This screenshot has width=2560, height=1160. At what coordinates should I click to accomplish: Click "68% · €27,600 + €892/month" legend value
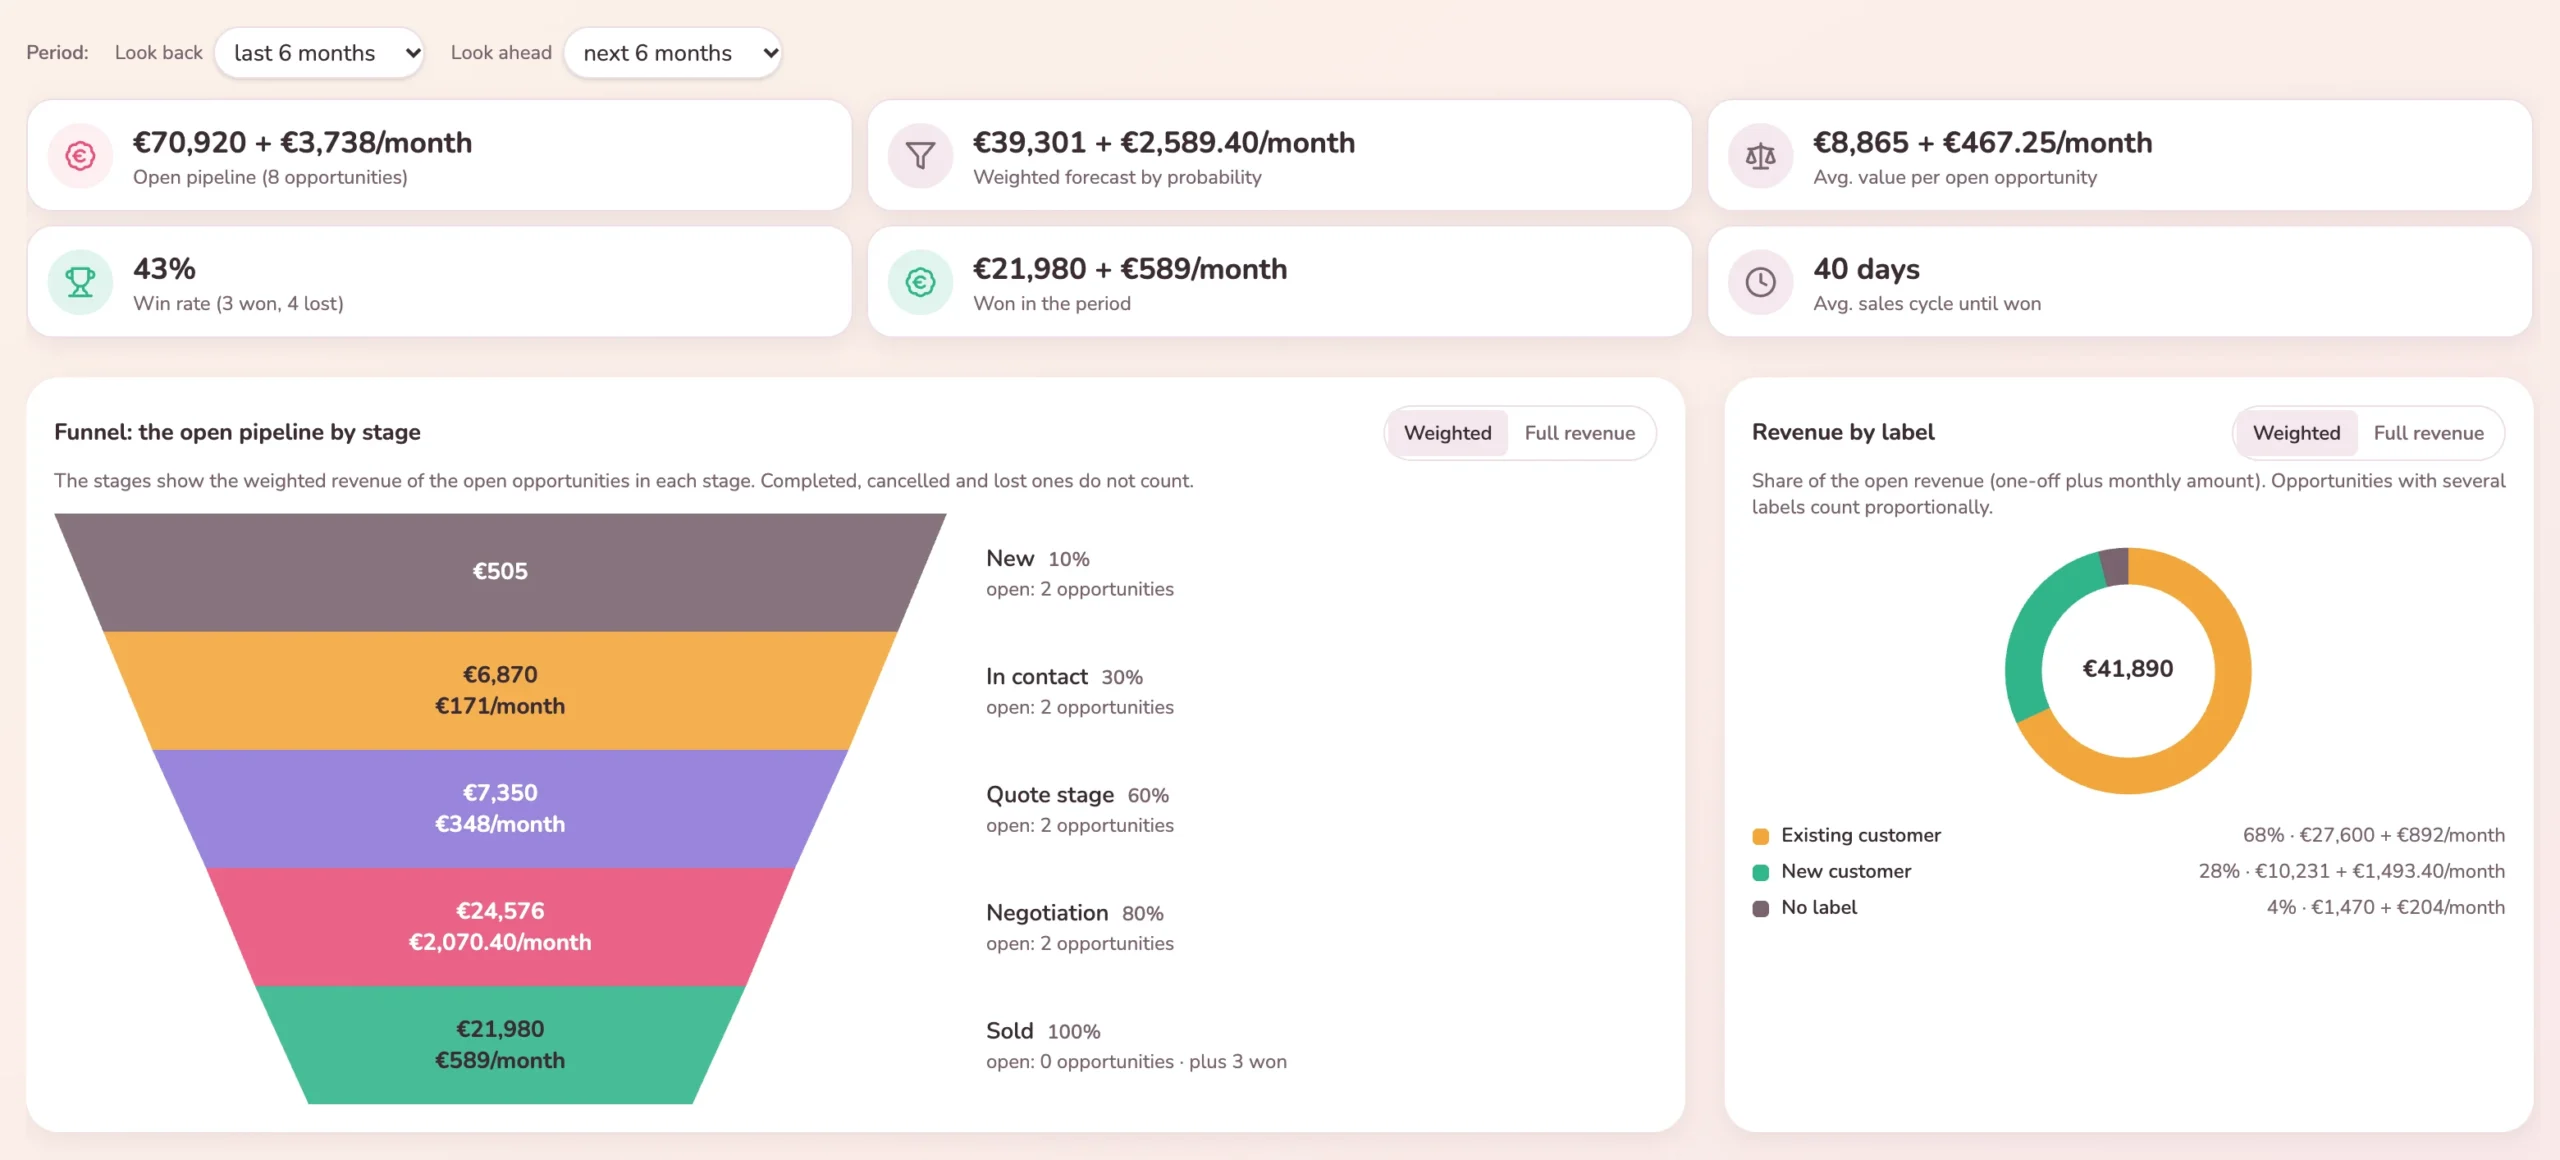coord(2374,836)
